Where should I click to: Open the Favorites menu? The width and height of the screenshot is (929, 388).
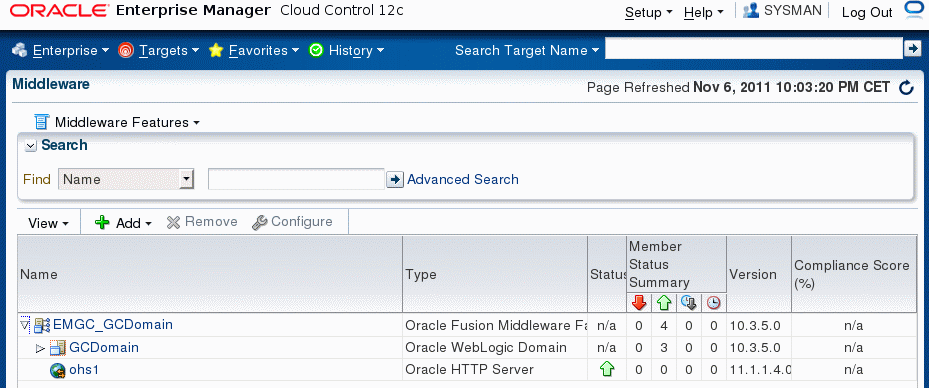point(264,50)
